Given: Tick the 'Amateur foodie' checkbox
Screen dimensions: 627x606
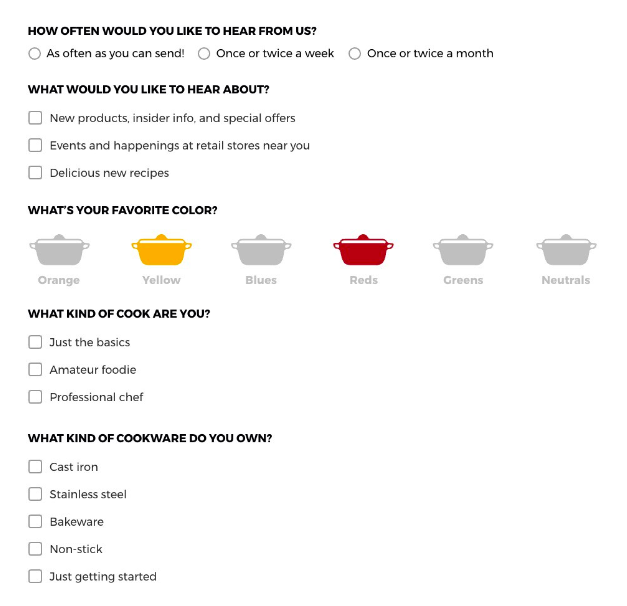Looking at the screenshot, I should tap(35, 370).
